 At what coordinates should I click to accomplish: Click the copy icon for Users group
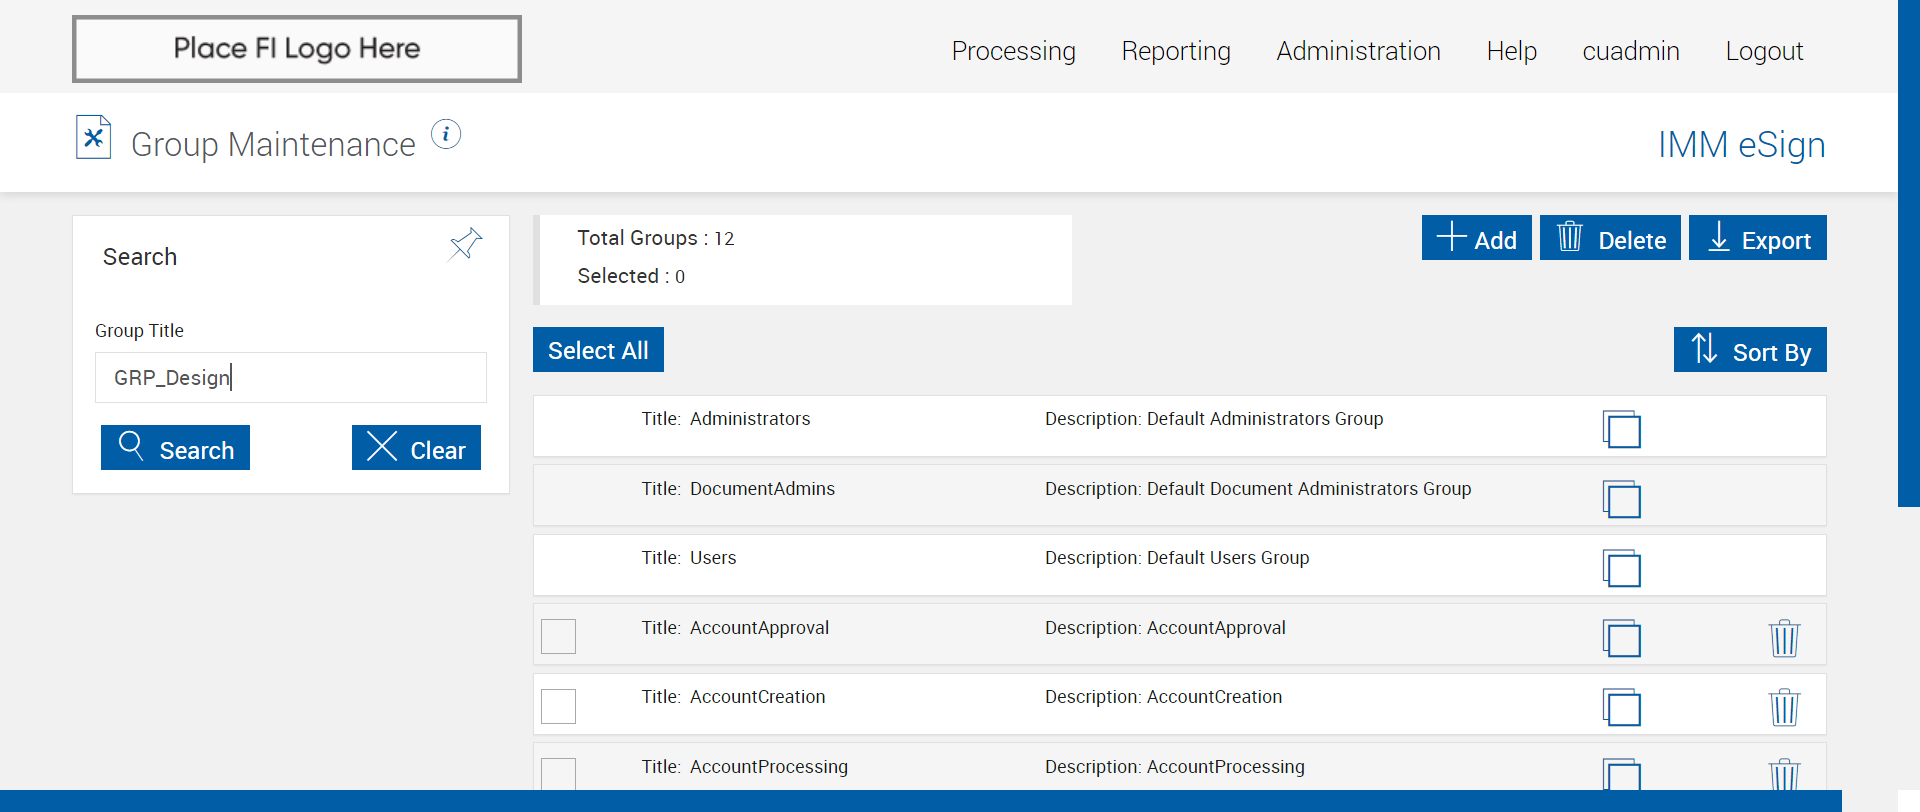tap(1622, 568)
